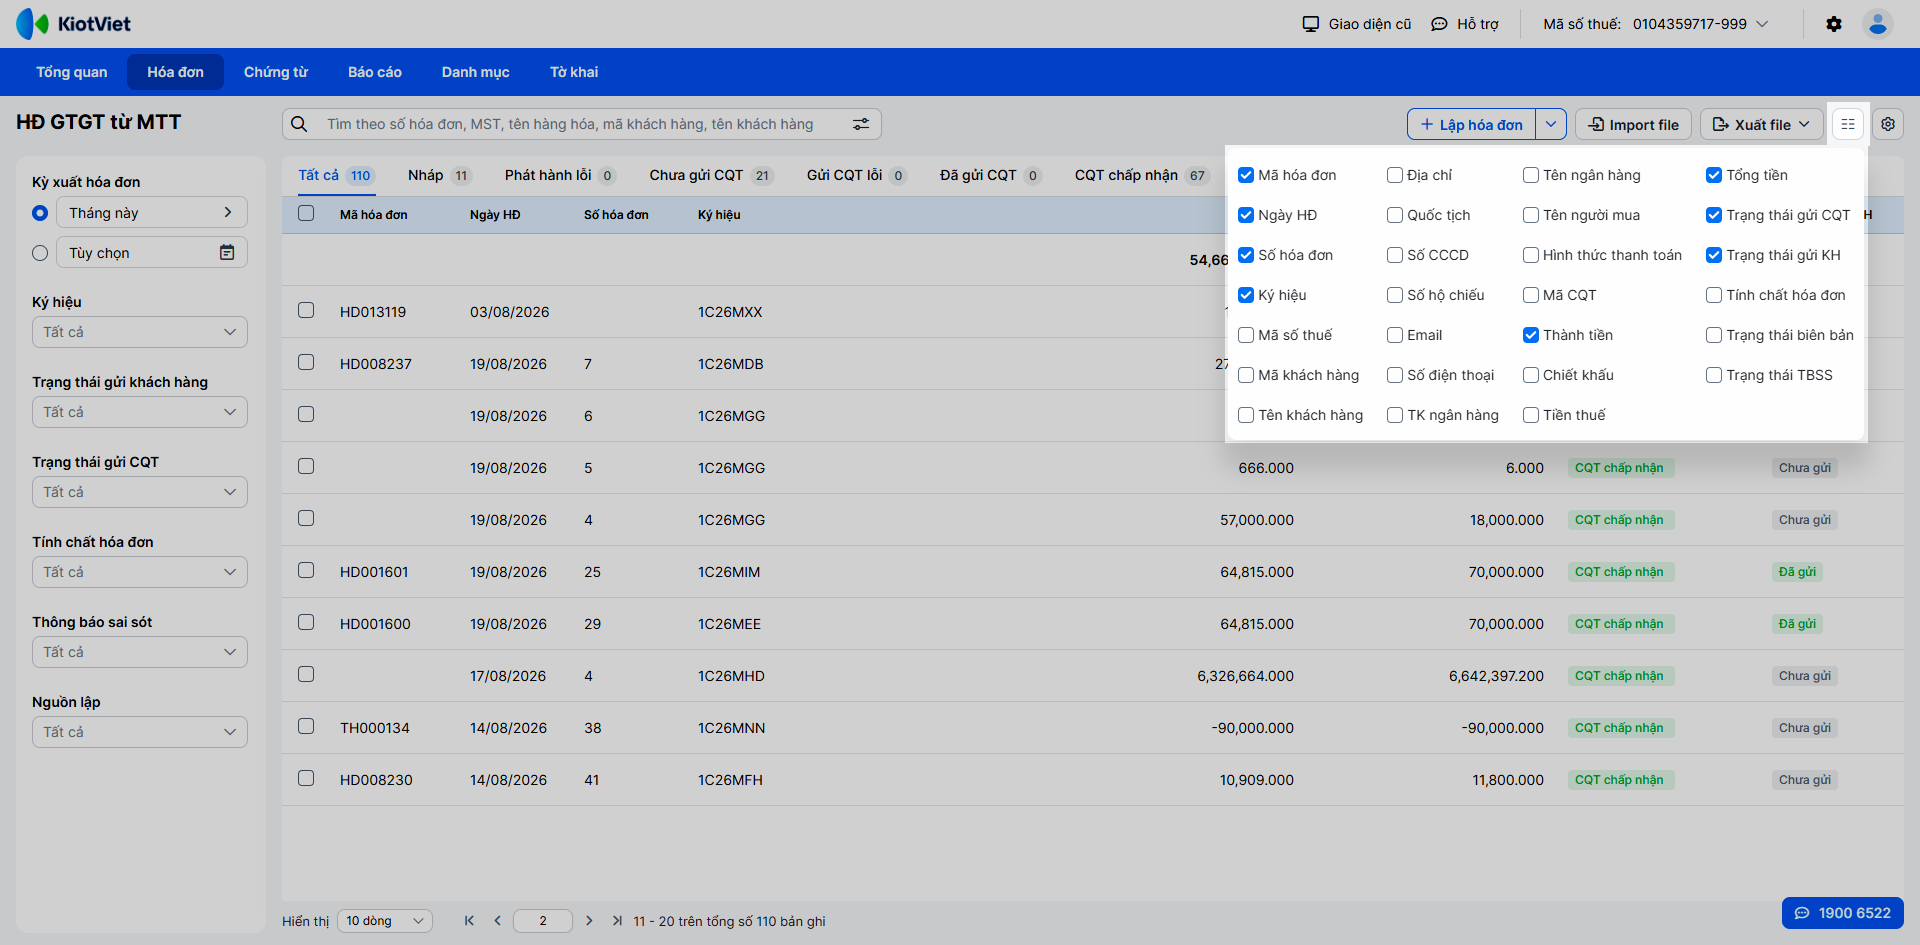Image resolution: width=1920 pixels, height=945 pixels.
Task: Expand Thông báo sai sót dropdown
Action: click(140, 652)
